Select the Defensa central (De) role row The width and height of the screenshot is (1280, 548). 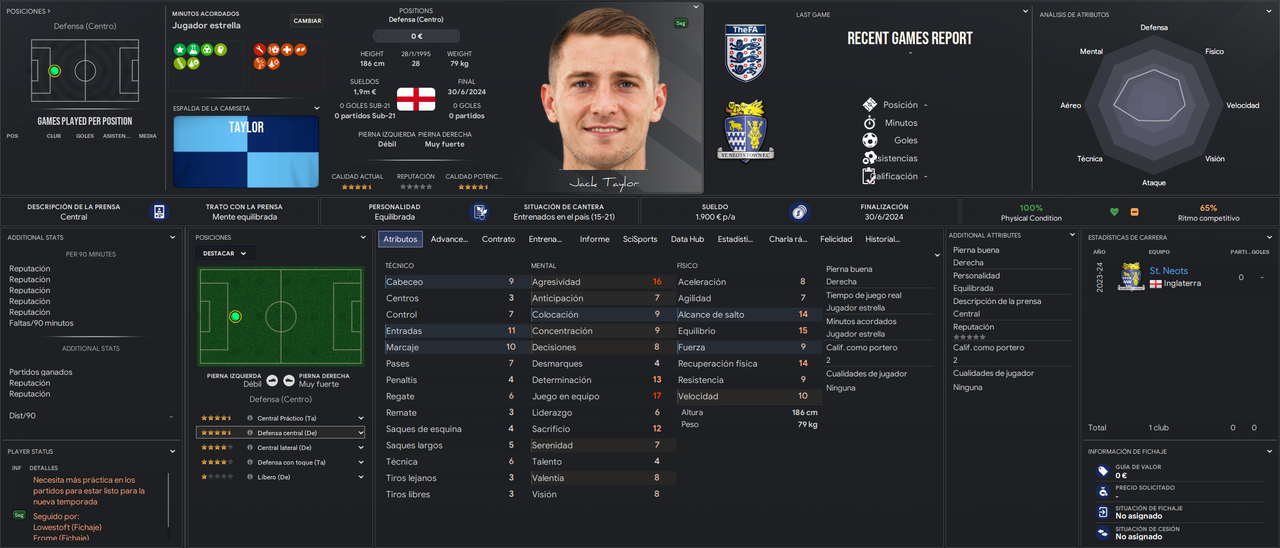280,433
